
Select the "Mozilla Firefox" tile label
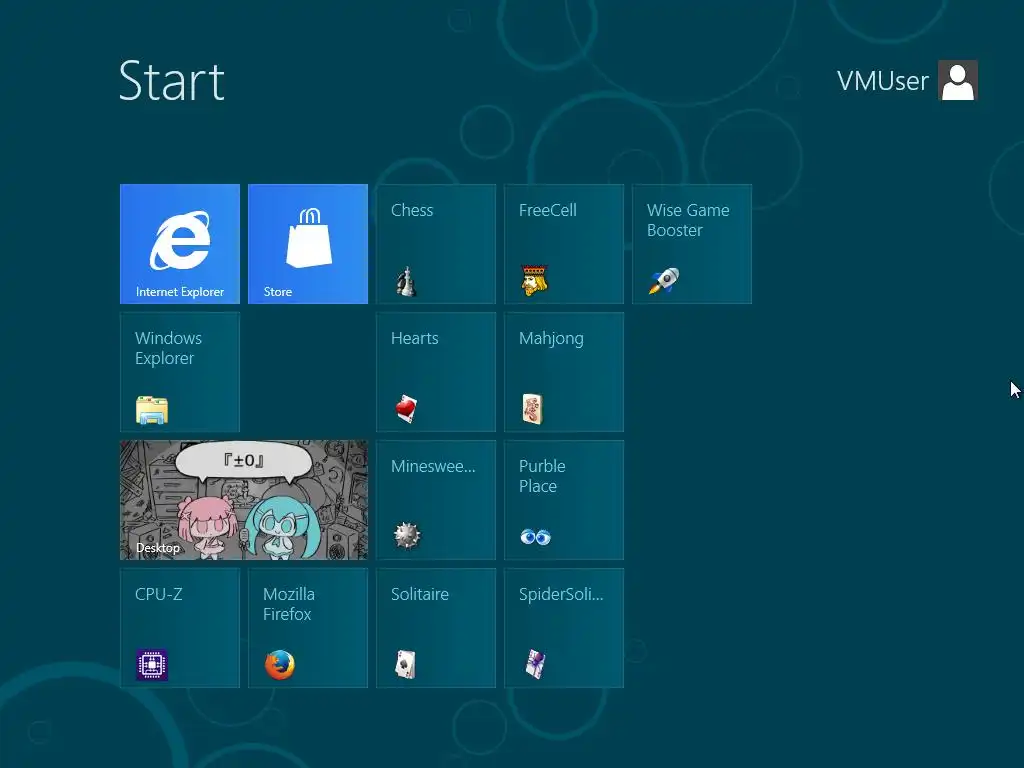[x=289, y=604]
